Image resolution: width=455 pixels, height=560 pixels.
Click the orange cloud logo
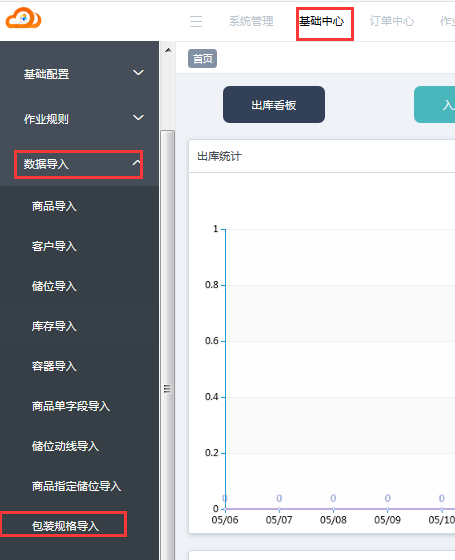point(23,18)
